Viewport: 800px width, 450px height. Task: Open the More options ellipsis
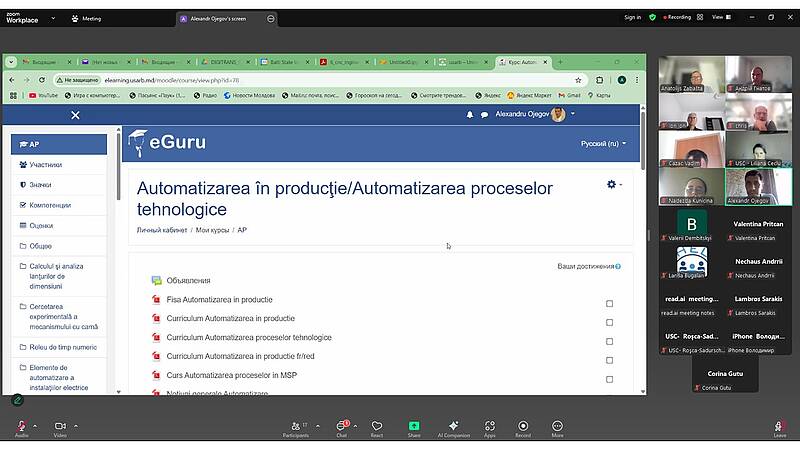(x=558, y=428)
